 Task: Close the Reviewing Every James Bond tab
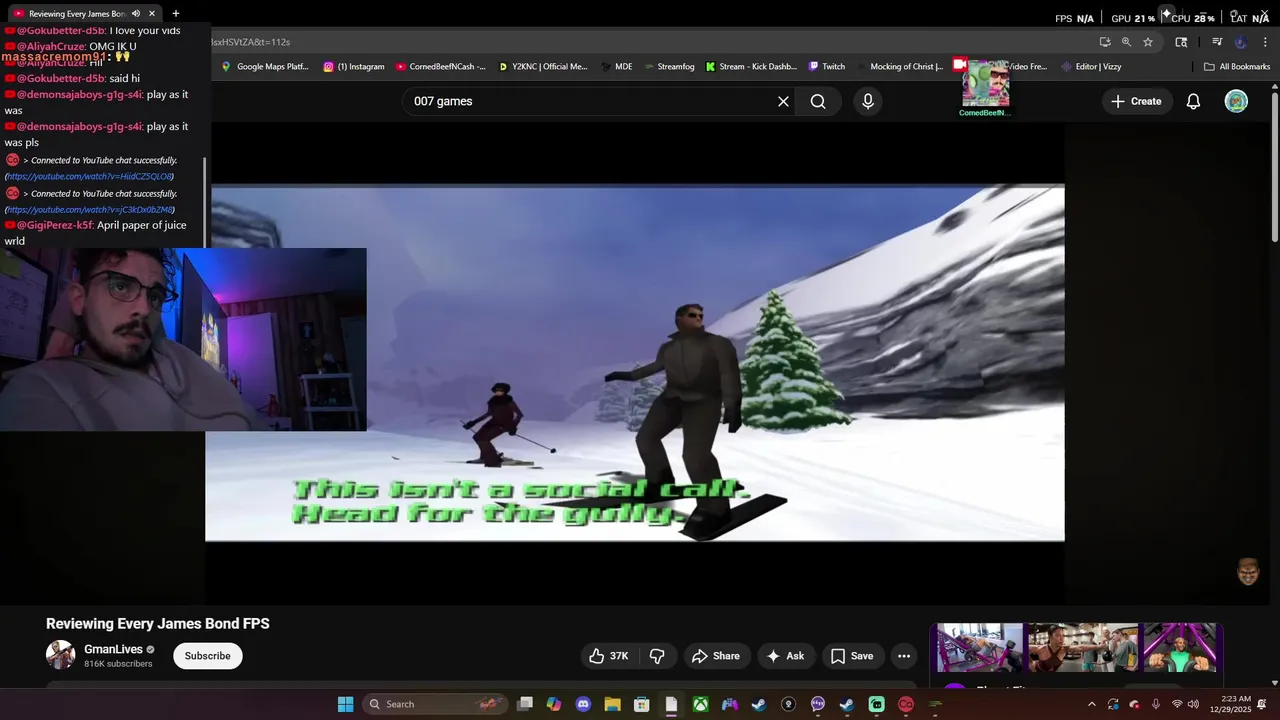[152, 14]
